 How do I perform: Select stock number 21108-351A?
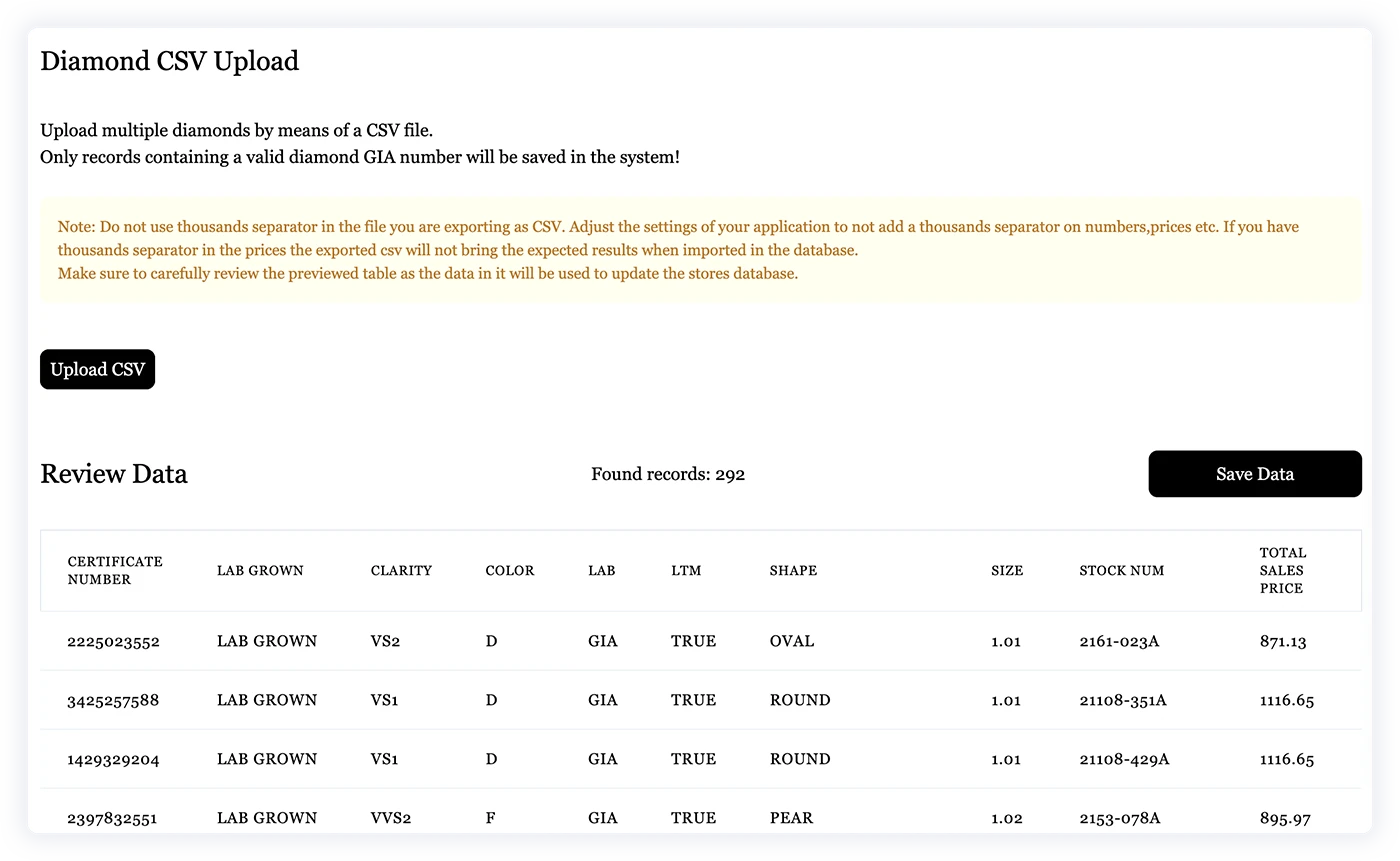pos(1123,700)
